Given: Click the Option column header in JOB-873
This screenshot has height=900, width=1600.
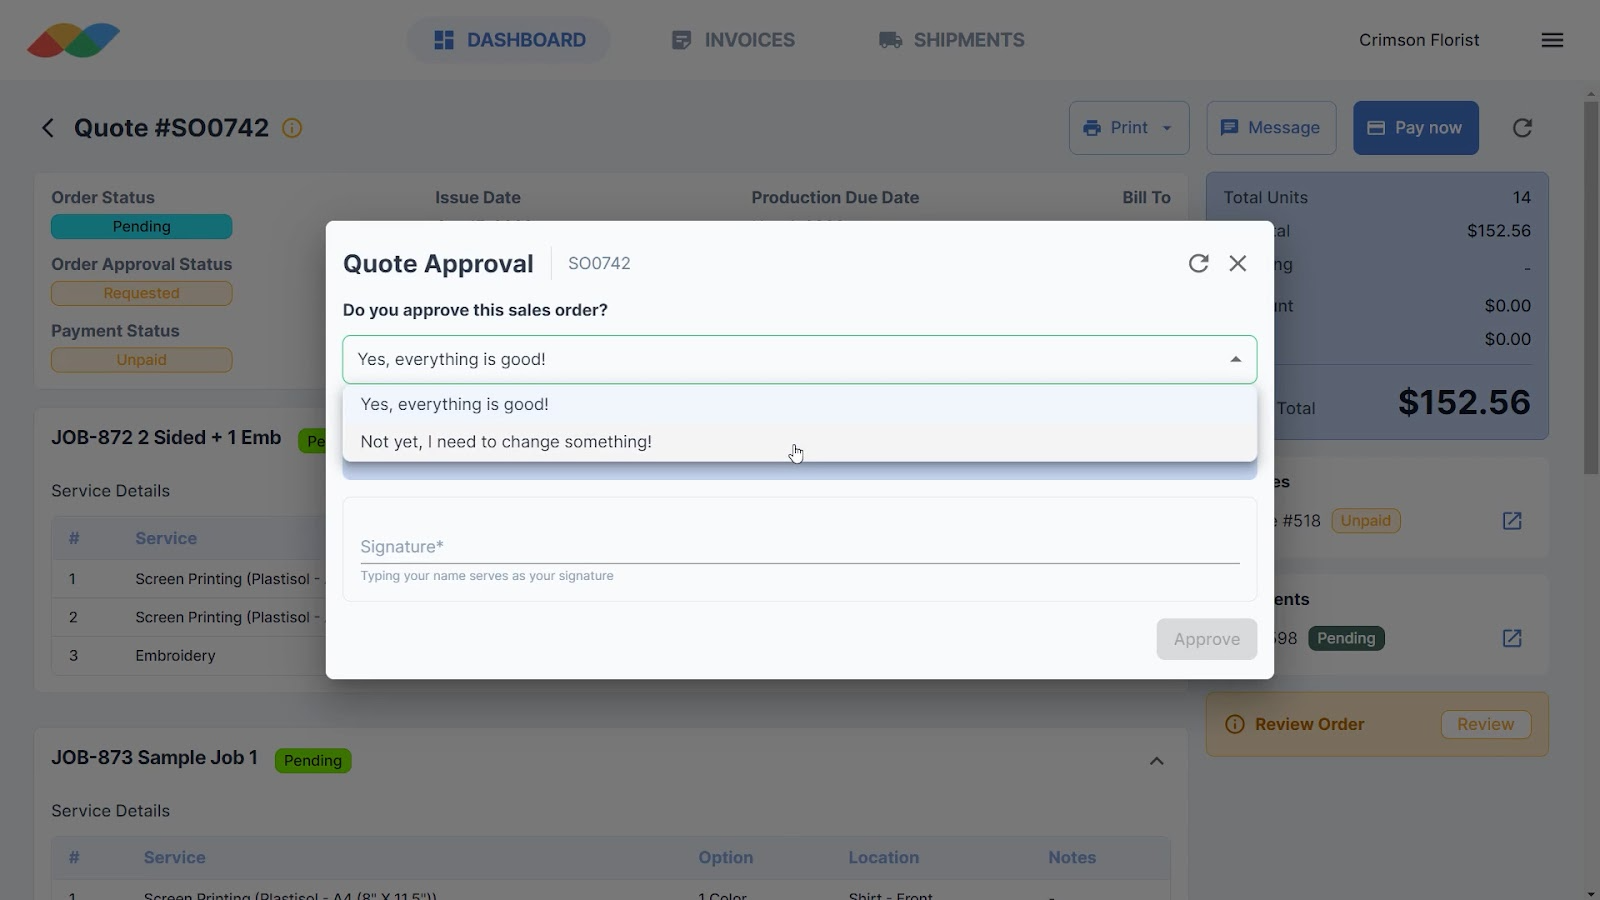Looking at the screenshot, I should pyautogui.click(x=726, y=858).
